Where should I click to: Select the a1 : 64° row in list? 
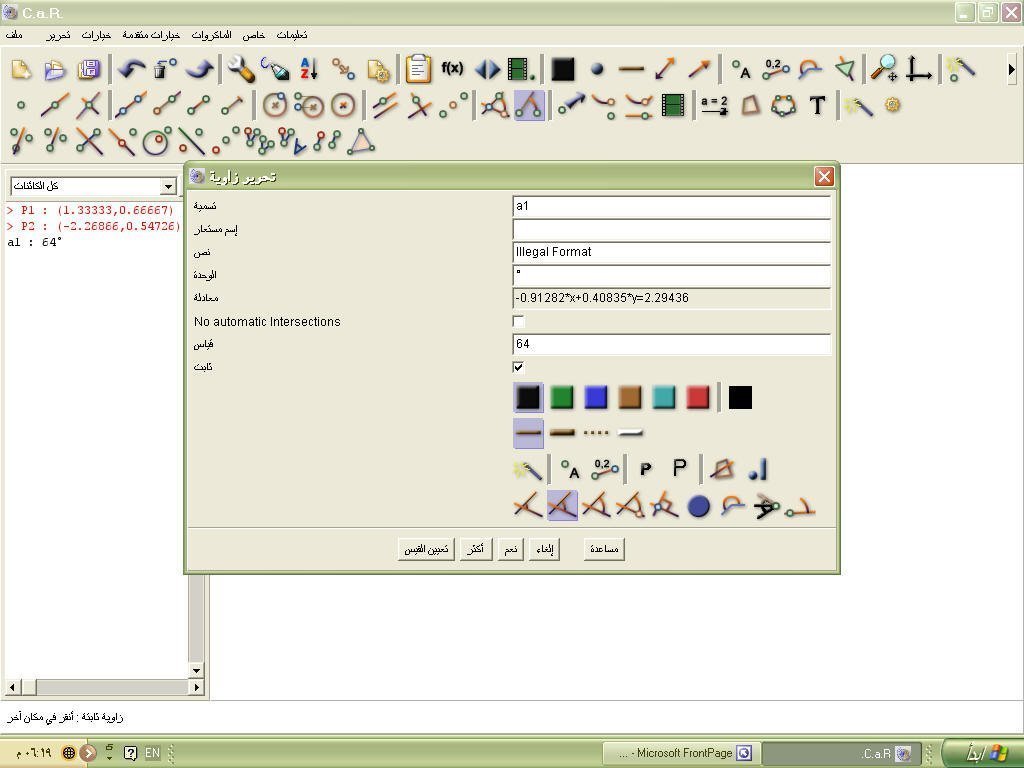(x=35, y=242)
